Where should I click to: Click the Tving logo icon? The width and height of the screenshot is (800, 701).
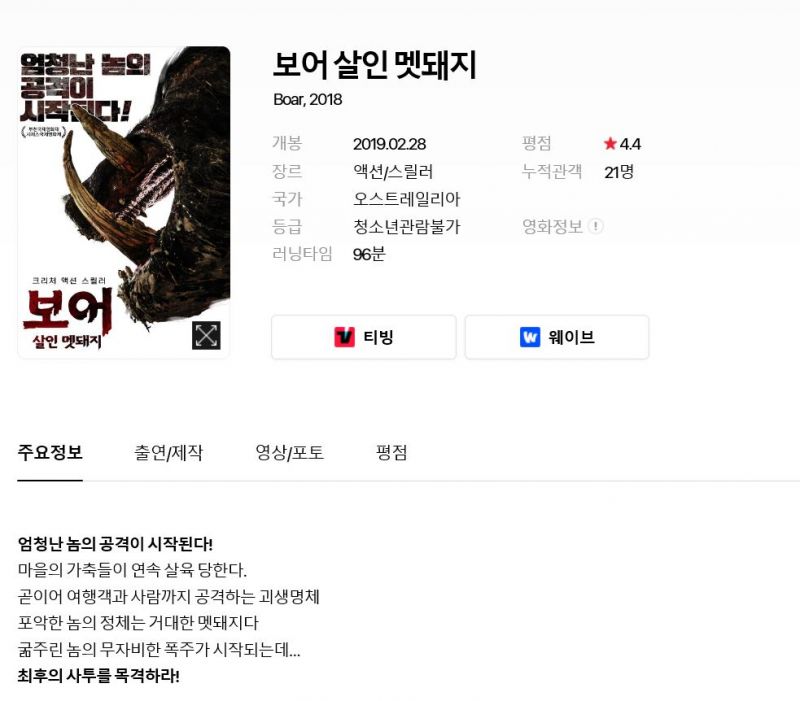(344, 337)
